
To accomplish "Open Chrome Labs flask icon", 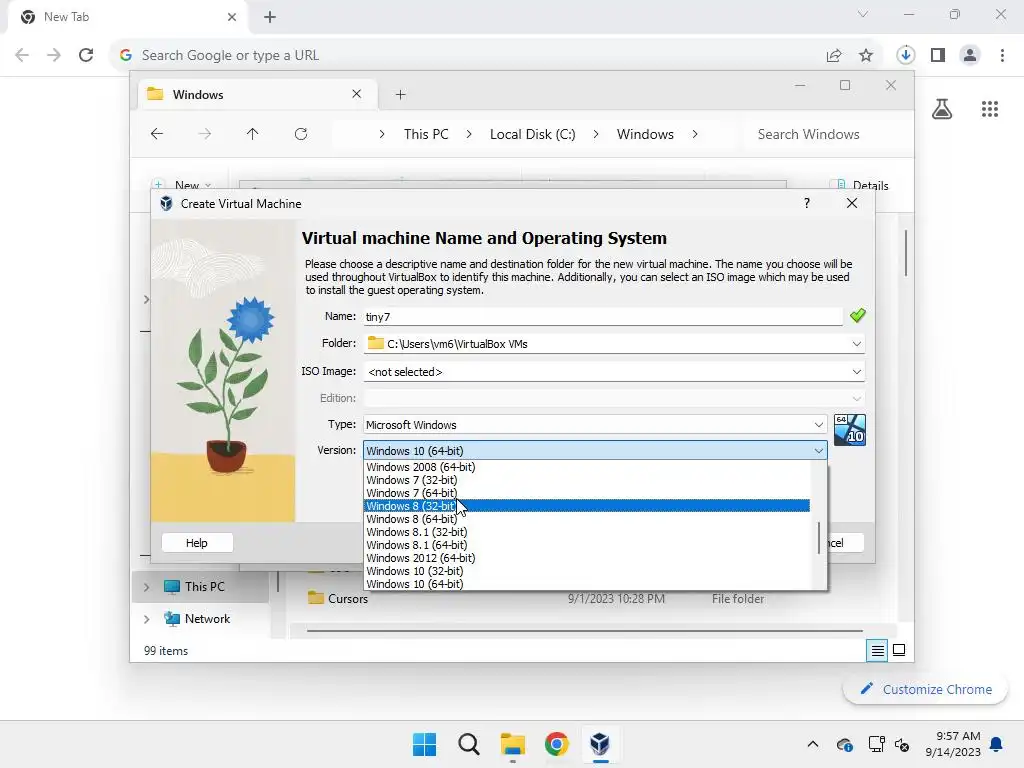I will tap(942, 109).
